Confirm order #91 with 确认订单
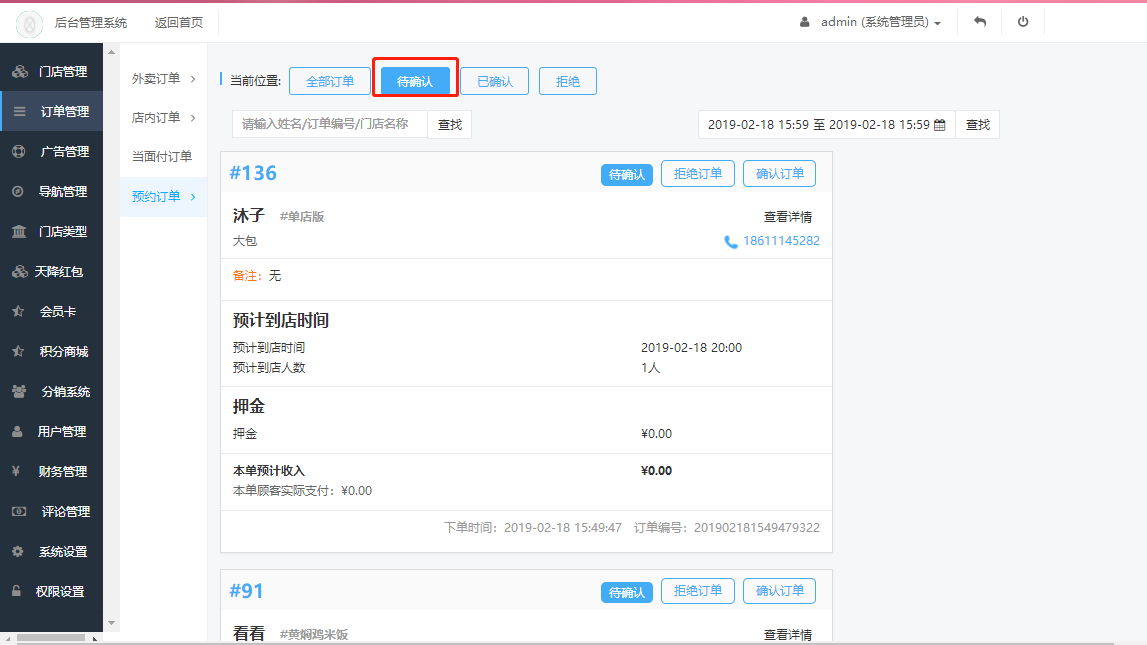Image resolution: width=1147 pixels, height=645 pixels. [x=780, y=591]
